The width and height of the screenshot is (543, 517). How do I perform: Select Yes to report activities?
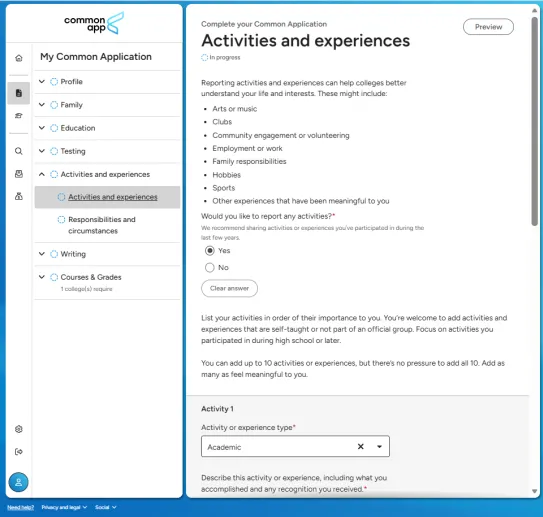[210, 250]
